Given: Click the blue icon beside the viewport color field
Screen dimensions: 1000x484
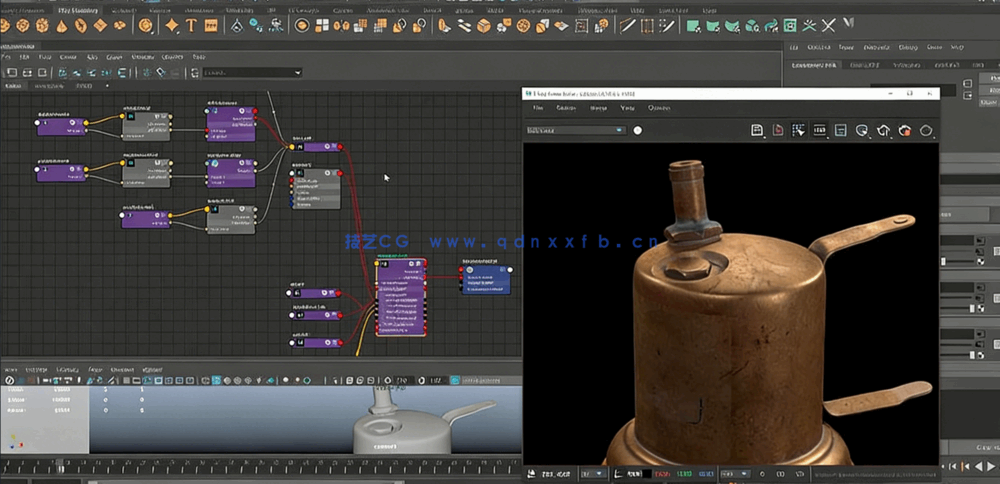Looking at the screenshot, I should [x=455, y=381].
